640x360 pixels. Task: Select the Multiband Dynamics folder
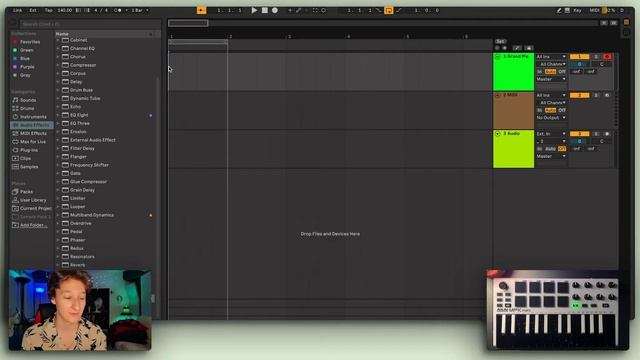[92, 215]
